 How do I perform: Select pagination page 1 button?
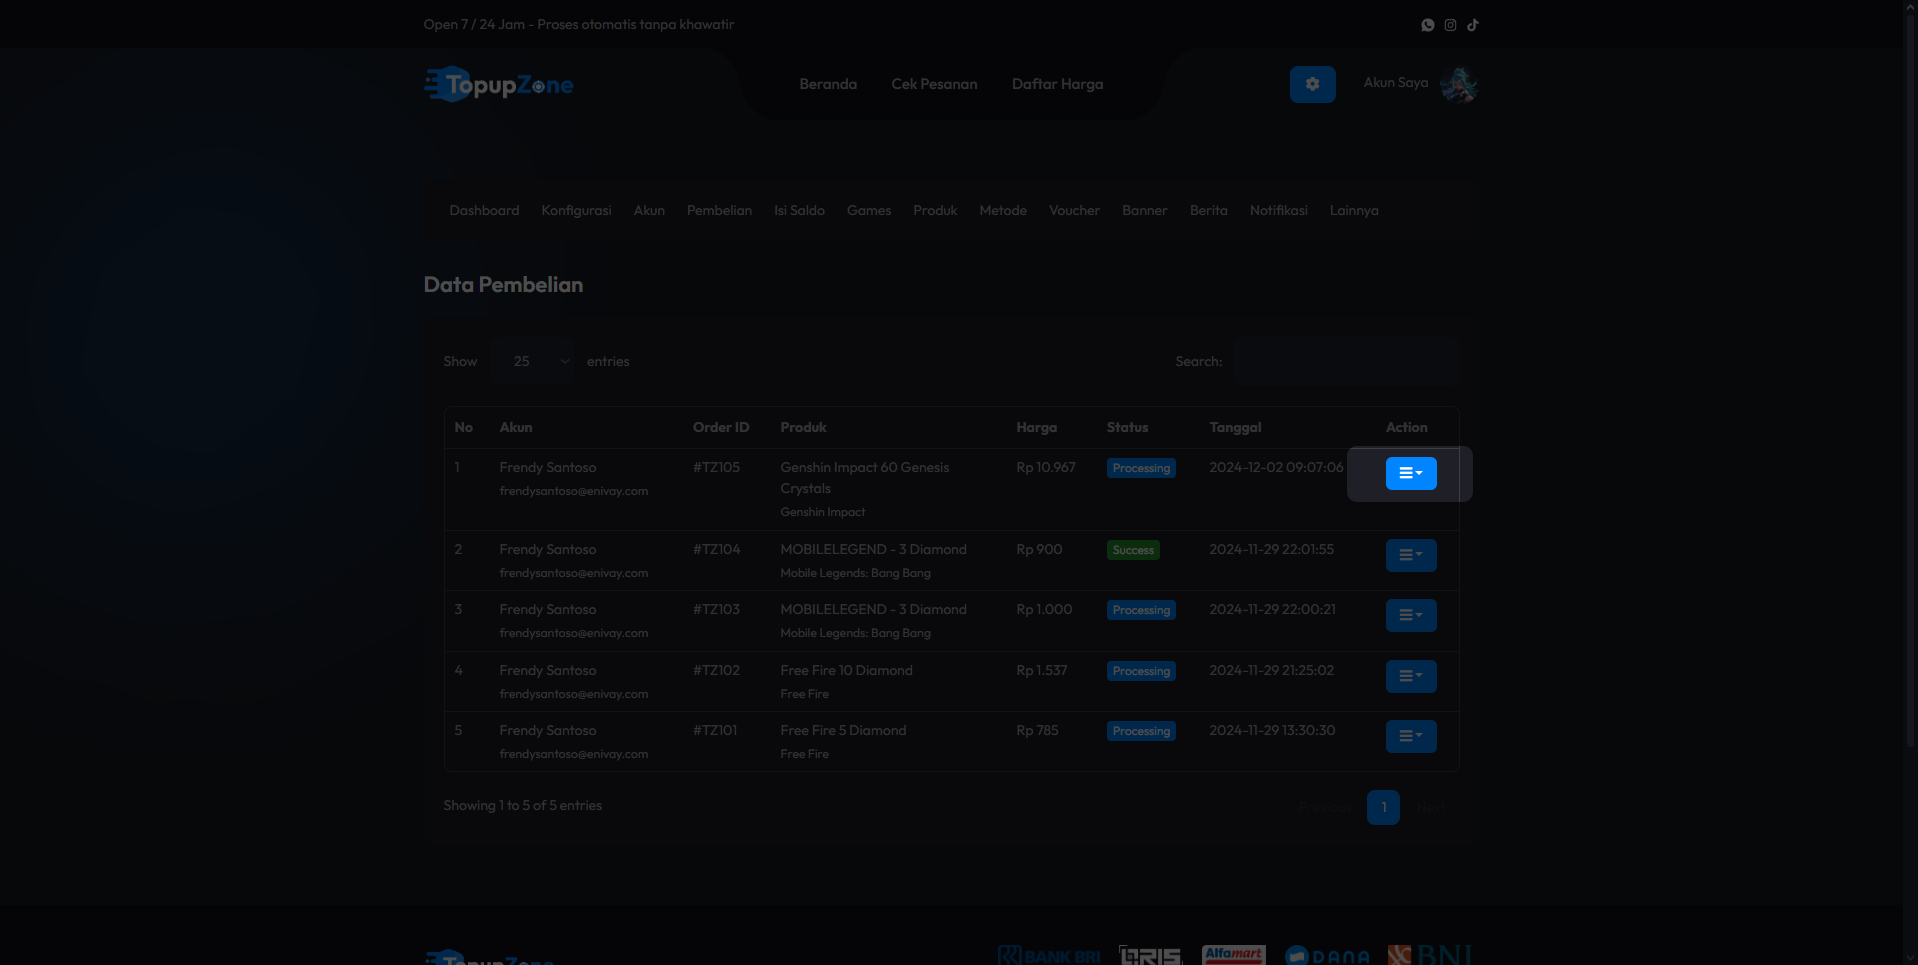1383,807
